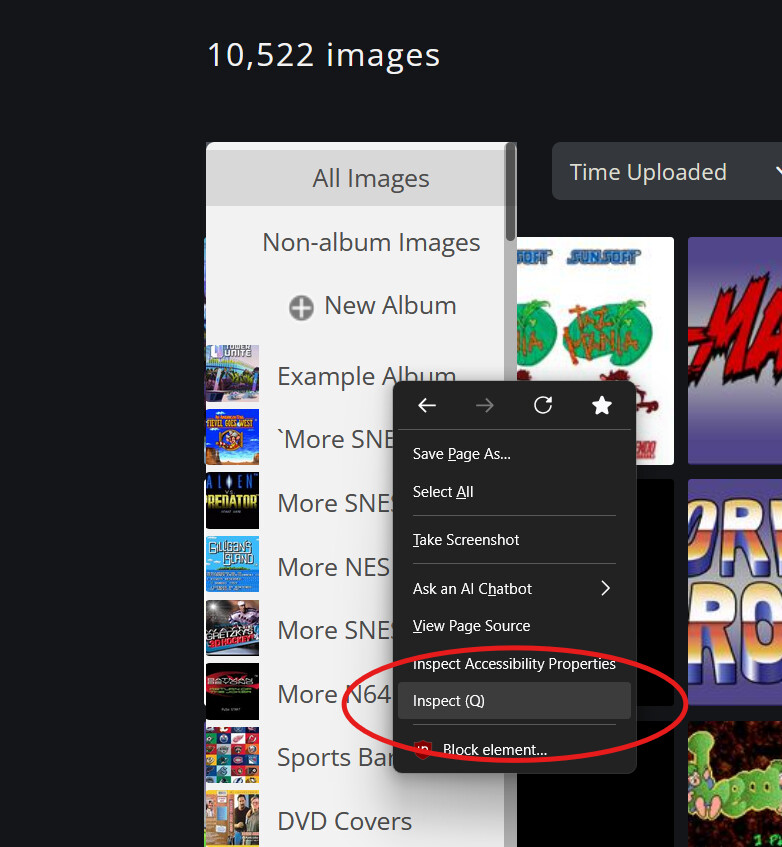Click the Back arrow in context menu
This screenshot has width=782, height=847.
pos(427,405)
